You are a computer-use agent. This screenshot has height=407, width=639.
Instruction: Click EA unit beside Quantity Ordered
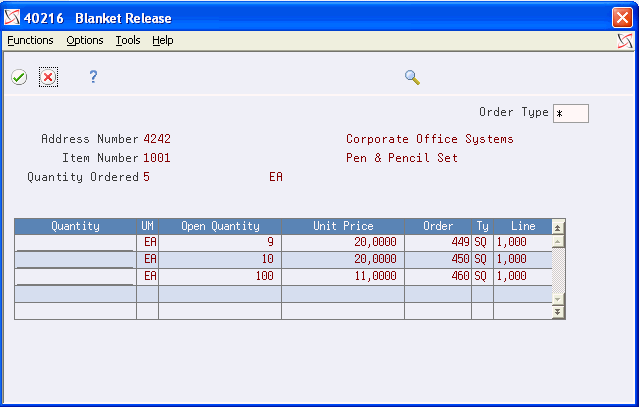[x=276, y=177]
